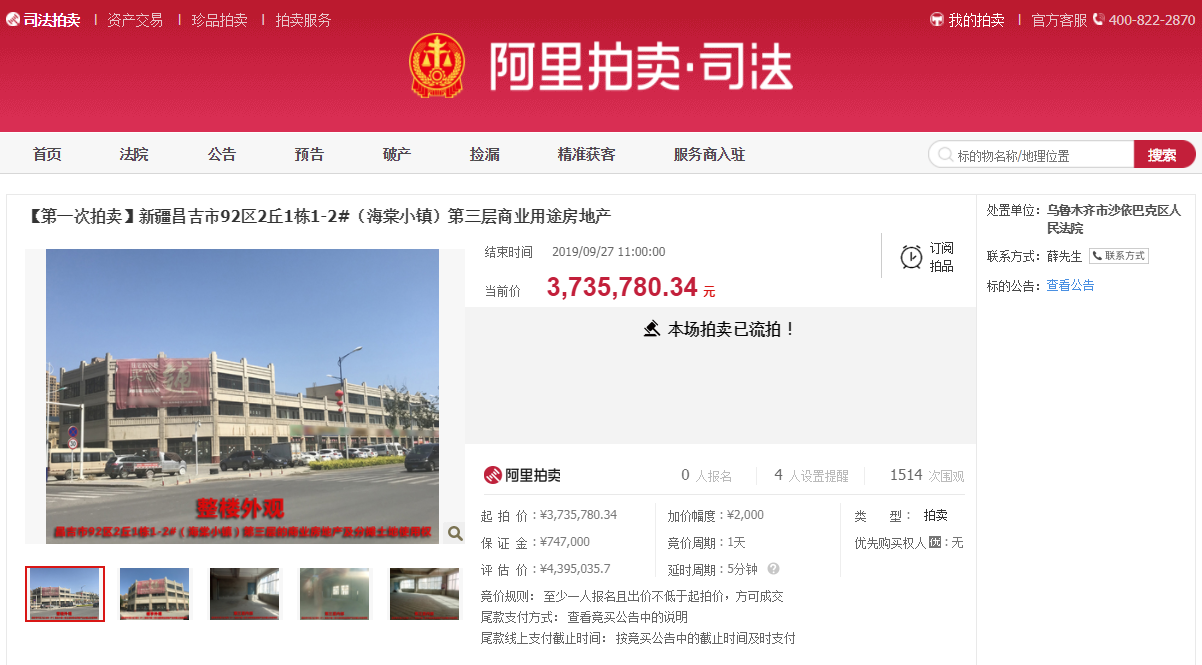Show the last interior photo thumbnail
Viewport: 1202px width, 665px height.
(424, 594)
